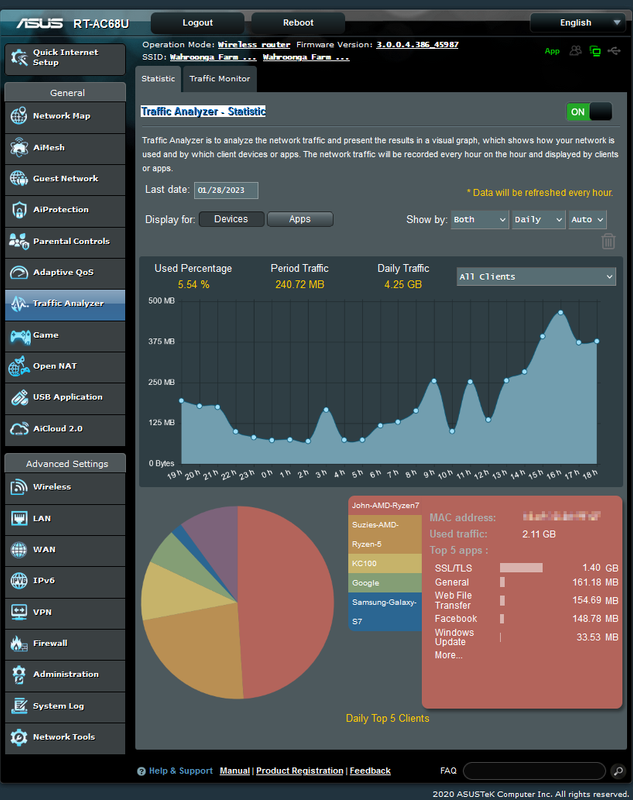Open the Daily interval dropdown

tap(539, 219)
